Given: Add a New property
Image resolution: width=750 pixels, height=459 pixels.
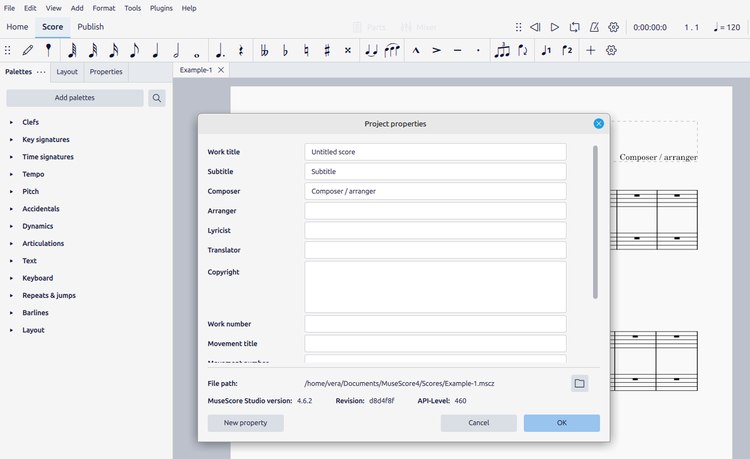Looking at the screenshot, I should 245,423.
